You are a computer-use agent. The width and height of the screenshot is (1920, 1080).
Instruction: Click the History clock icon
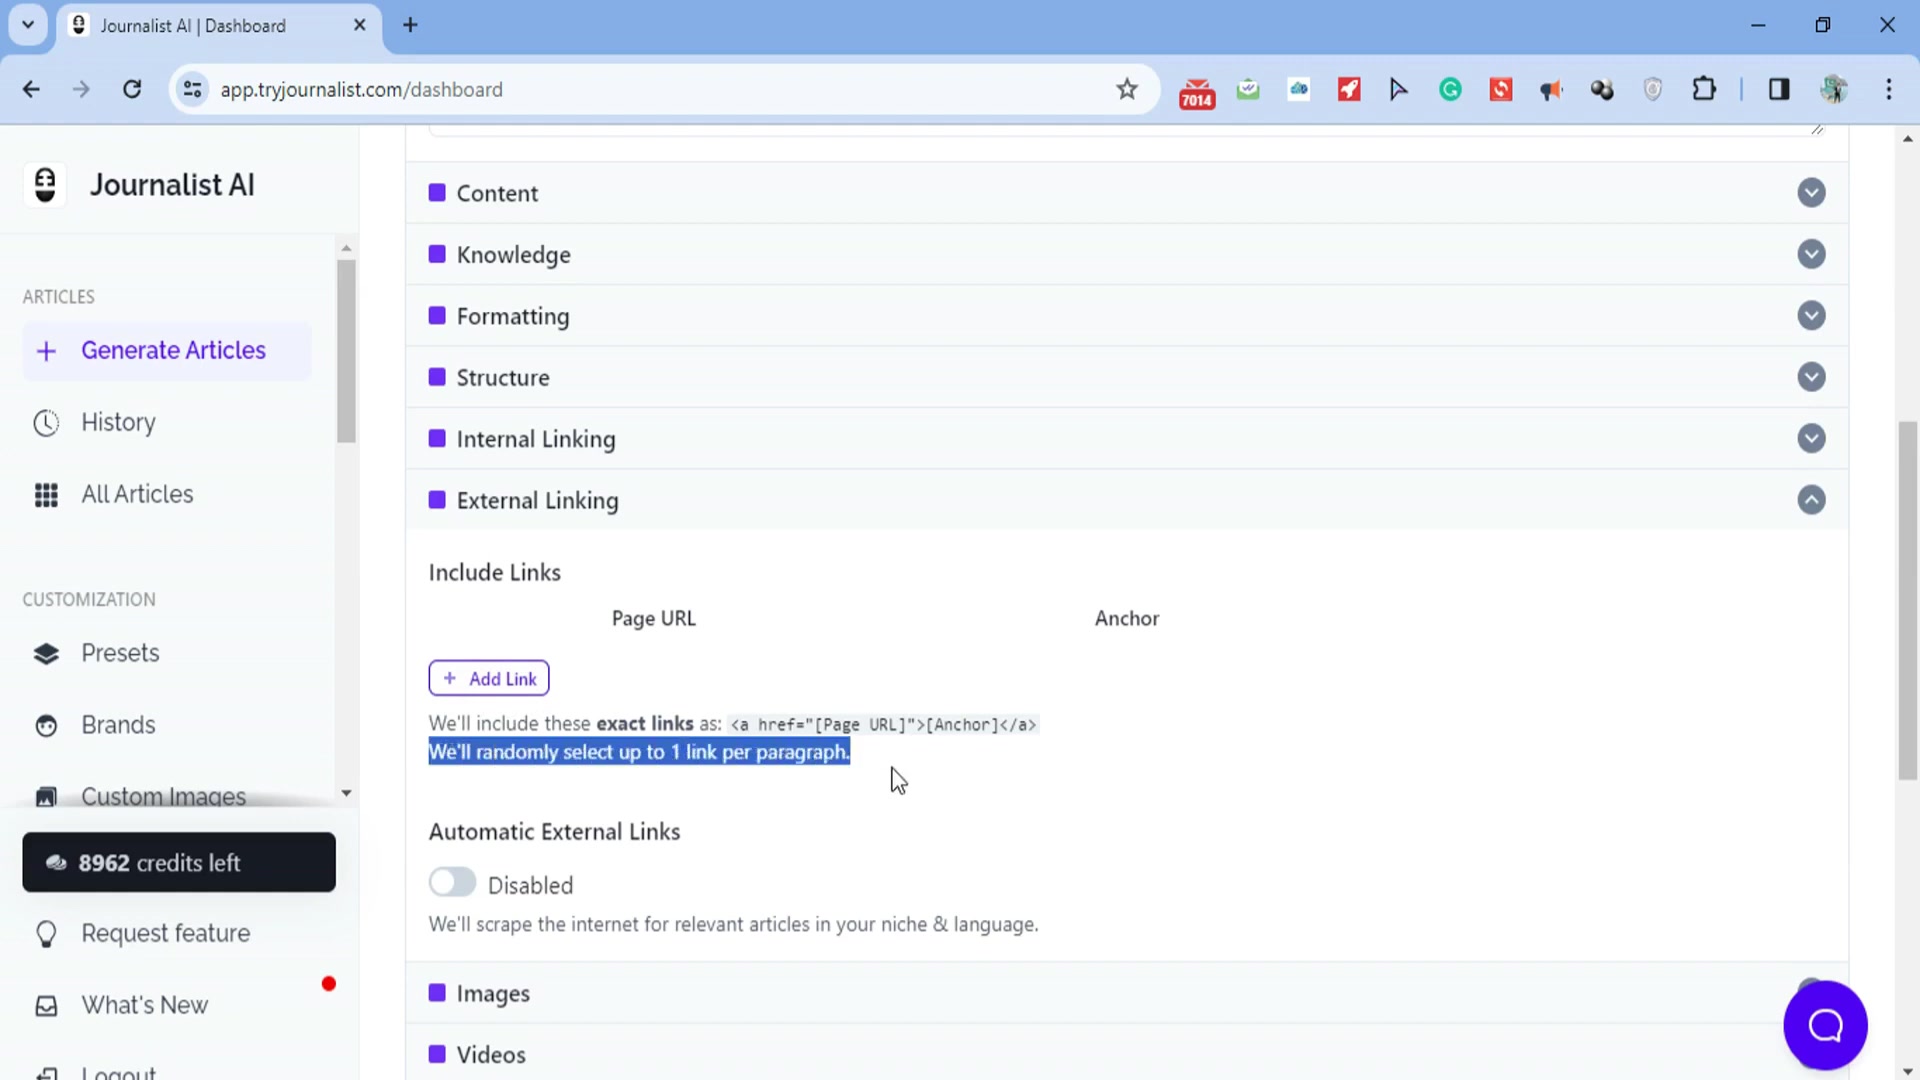pos(46,423)
